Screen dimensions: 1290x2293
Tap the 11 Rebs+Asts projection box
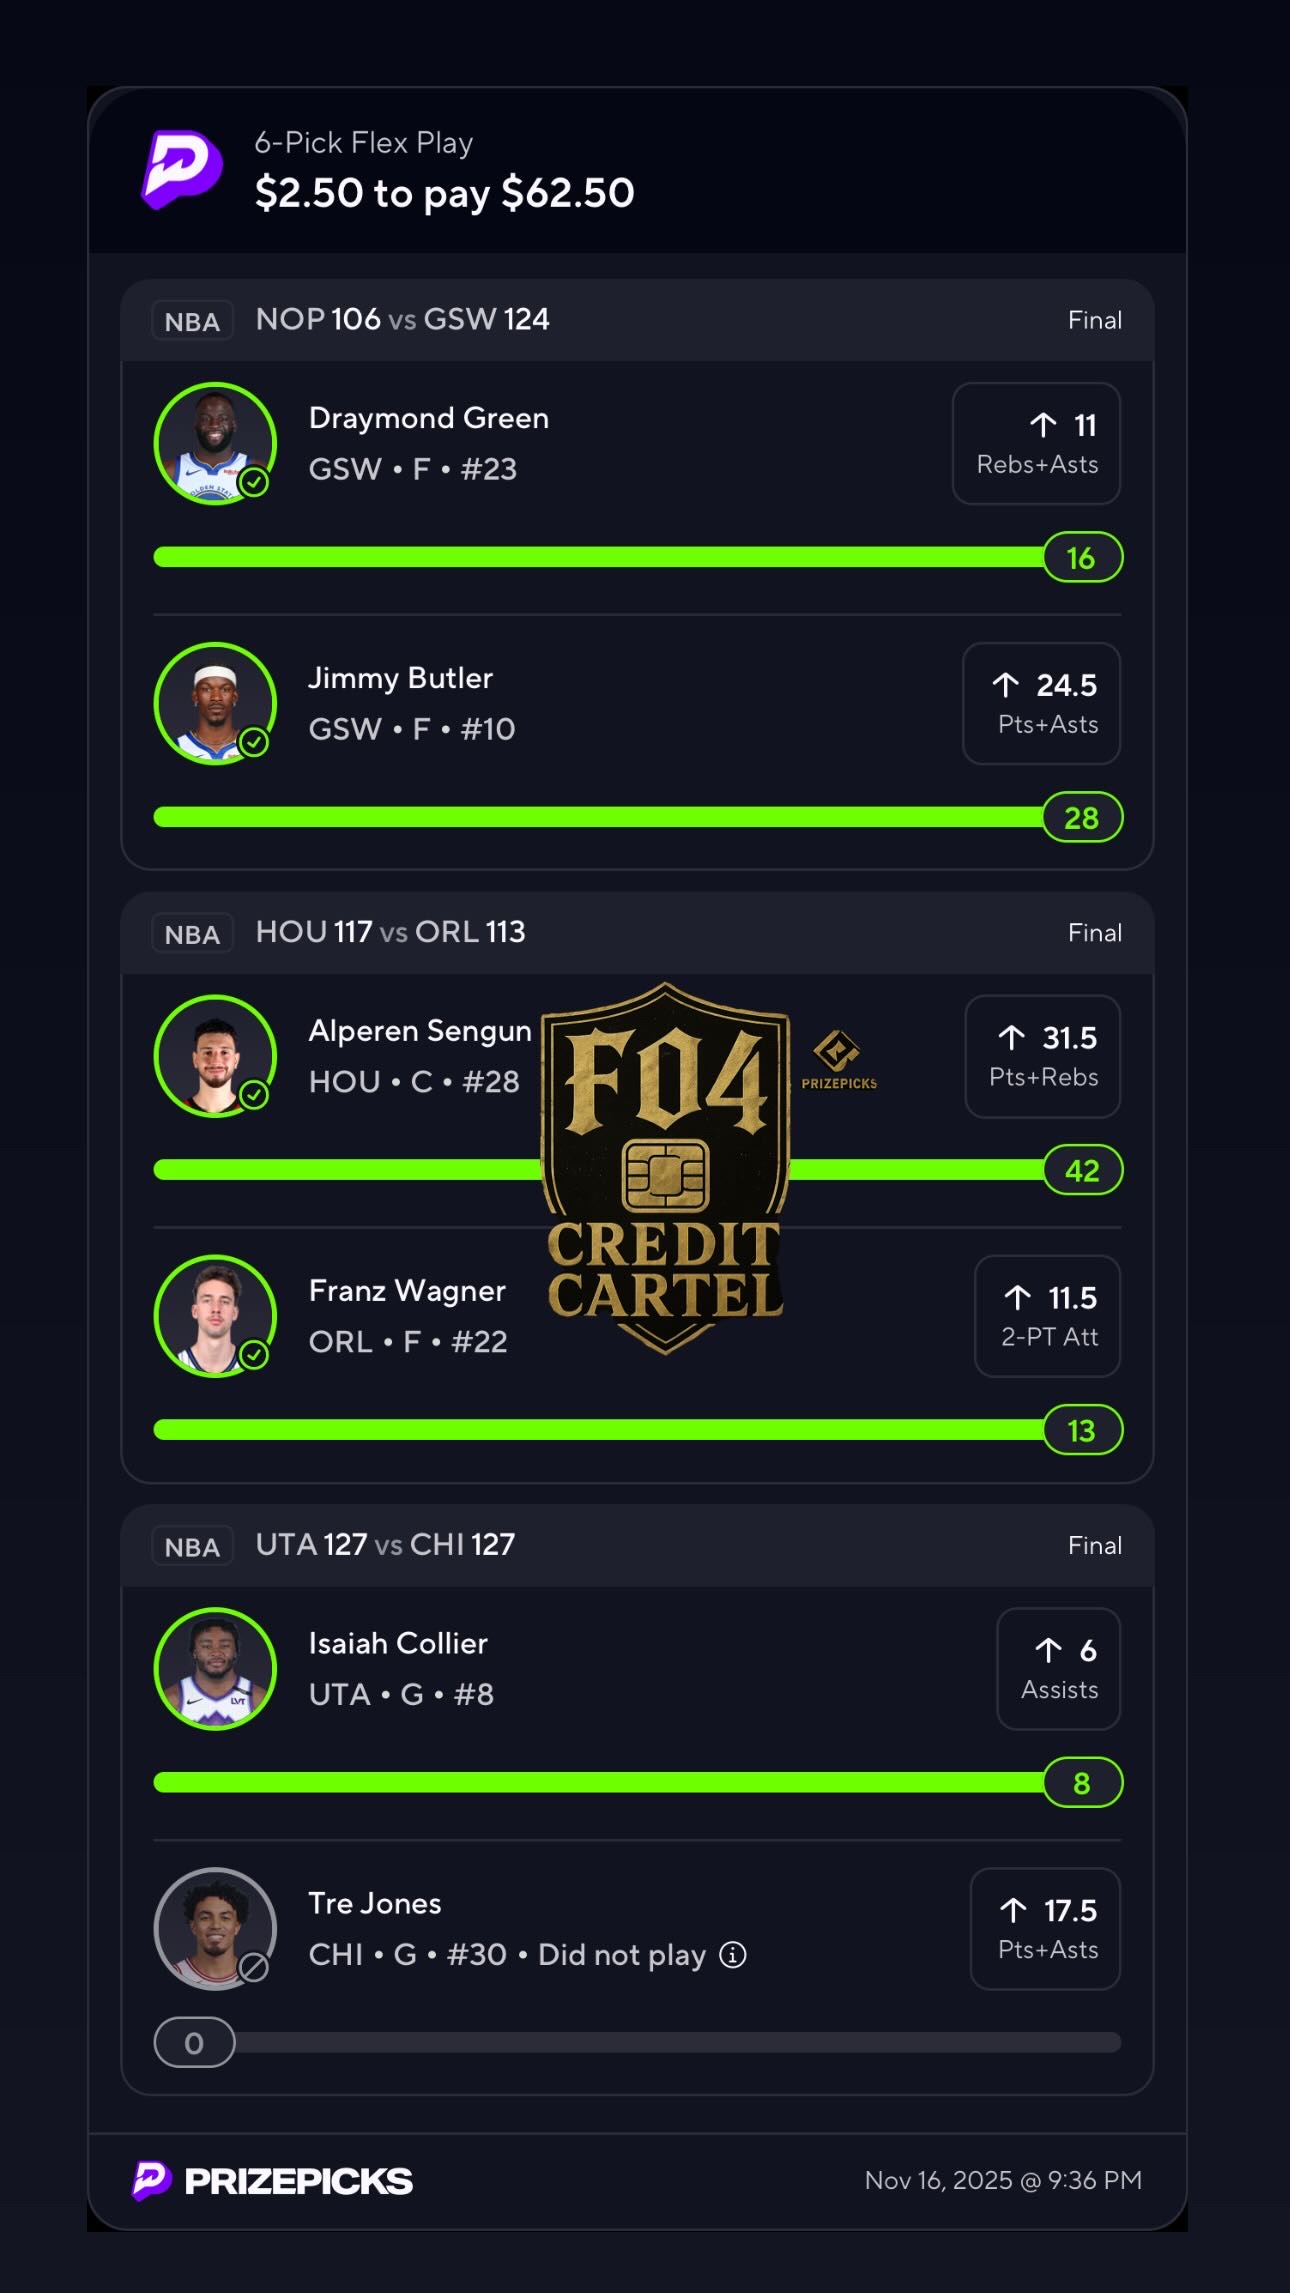(x=1036, y=443)
